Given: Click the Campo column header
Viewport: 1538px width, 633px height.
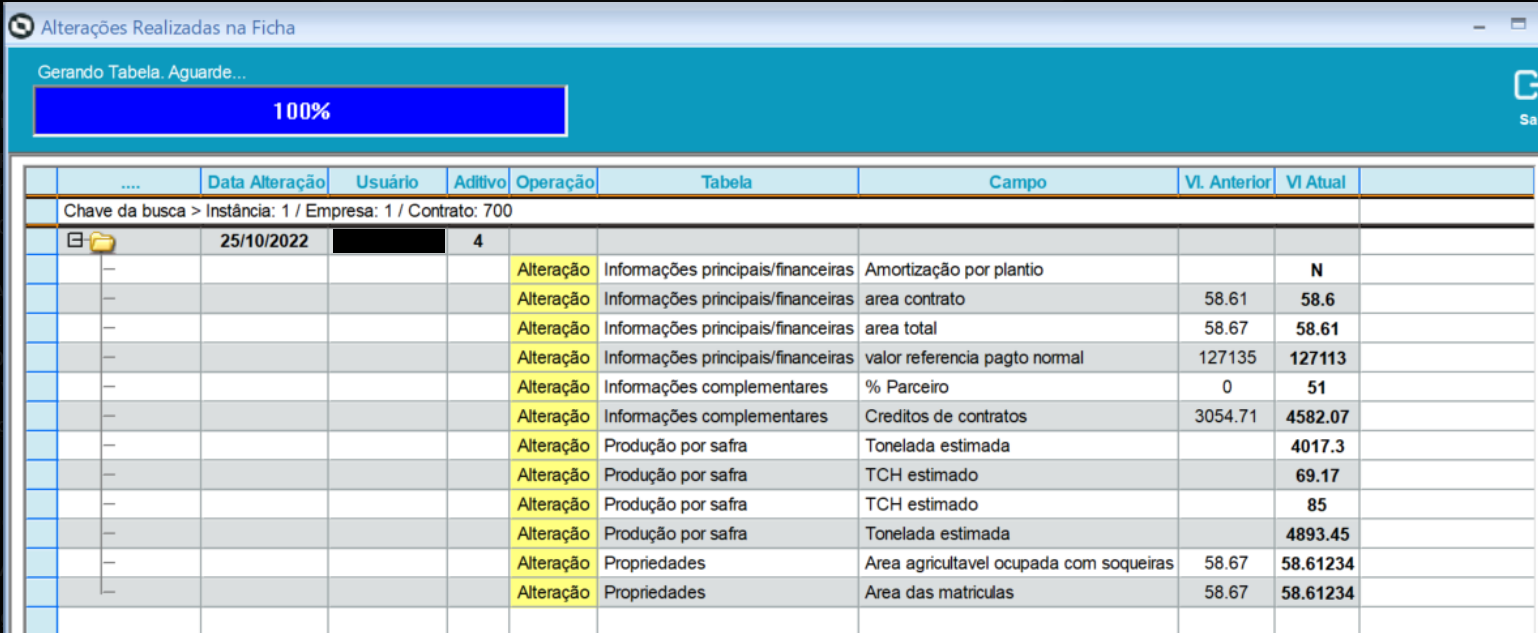Looking at the screenshot, I should pyautogui.click(x=1018, y=182).
